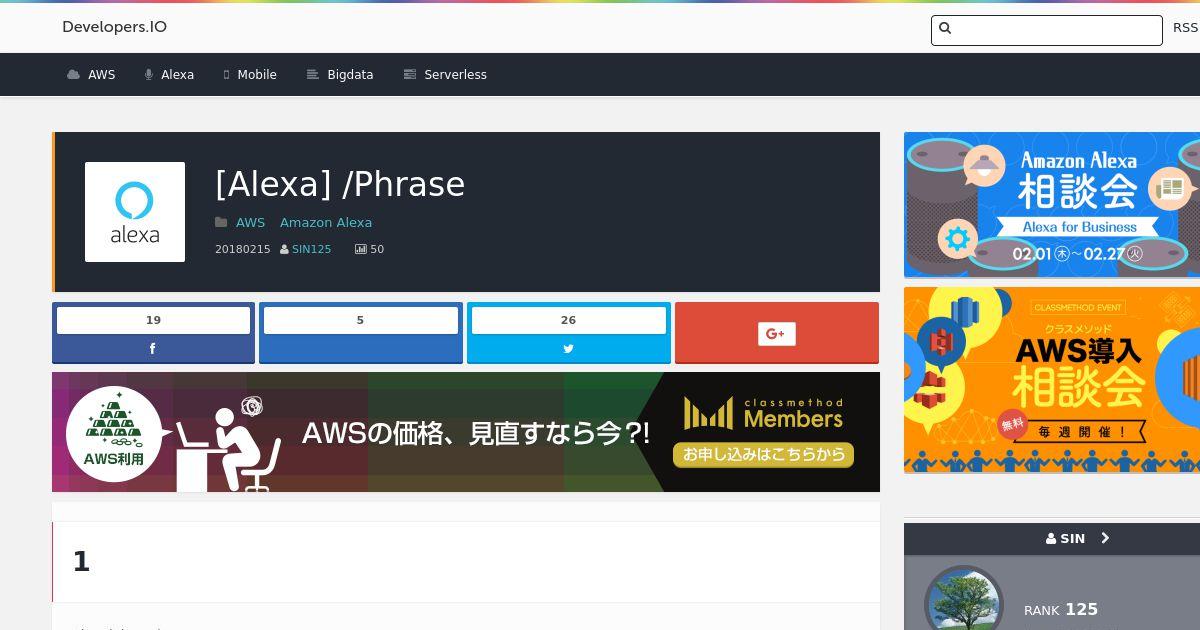Click the article title [Alexa] /Phrase
Screen dimensions: 1200x630
tap(340, 185)
